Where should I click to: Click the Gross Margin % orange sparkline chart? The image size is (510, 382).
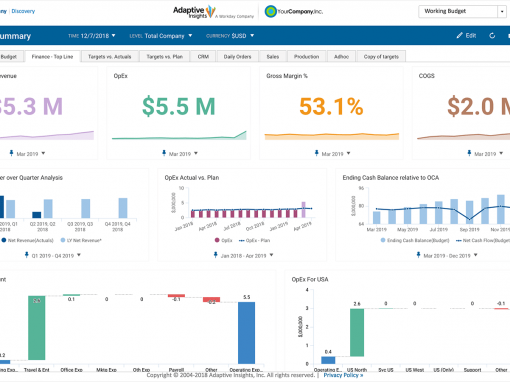coord(332,136)
